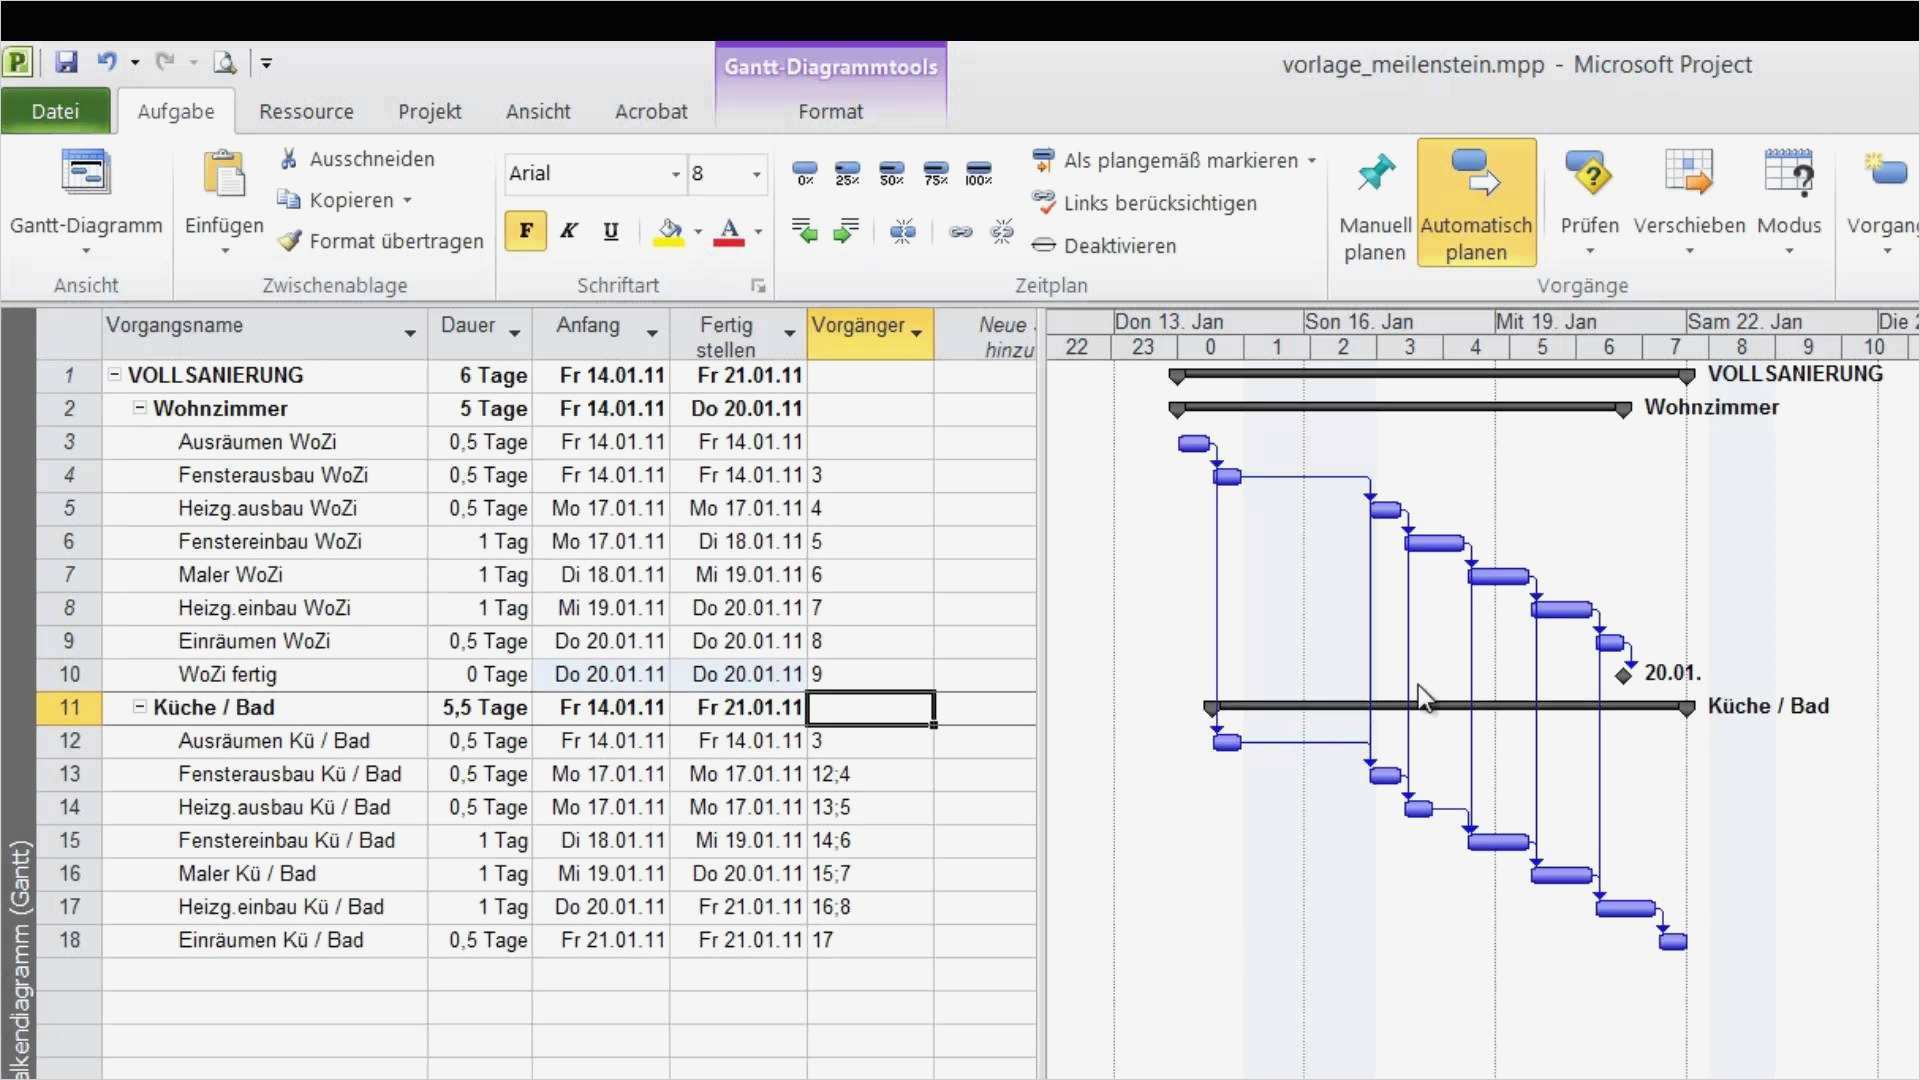Toggle Underline formatting button
Viewport: 1920px width, 1080px height.
pyautogui.click(x=611, y=232)
